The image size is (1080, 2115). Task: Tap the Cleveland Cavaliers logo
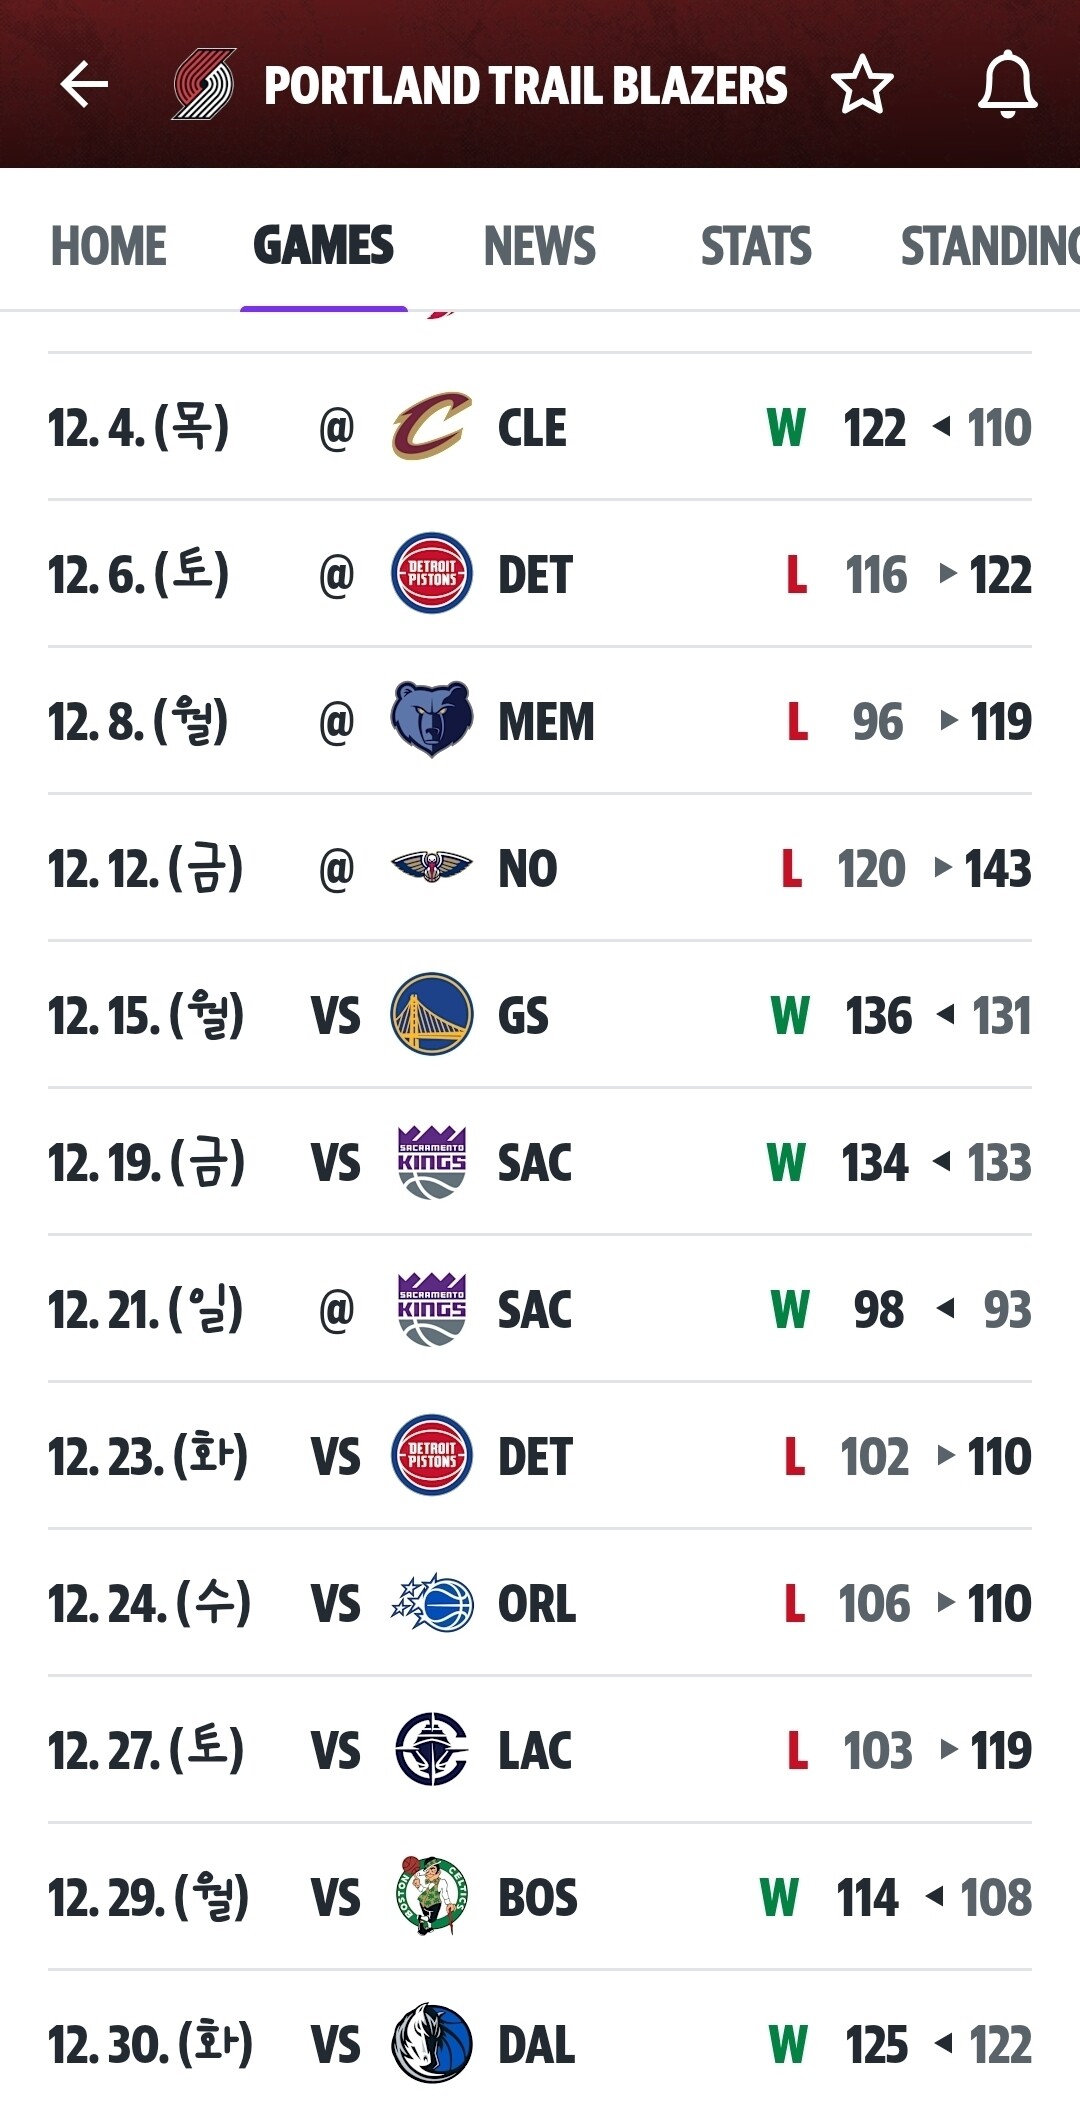click(431, 427)
